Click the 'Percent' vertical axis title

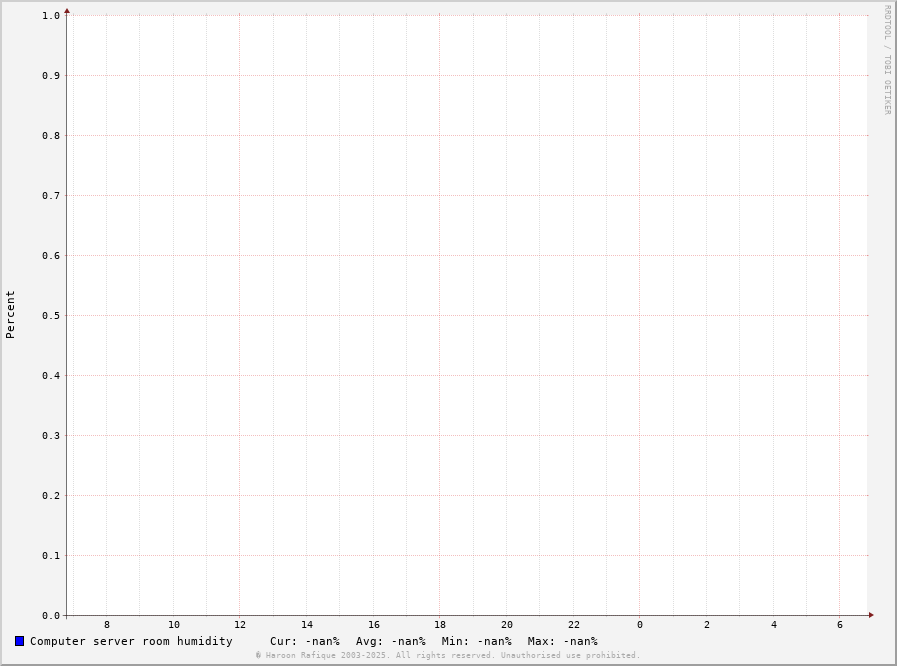click(x=11, y=314)
